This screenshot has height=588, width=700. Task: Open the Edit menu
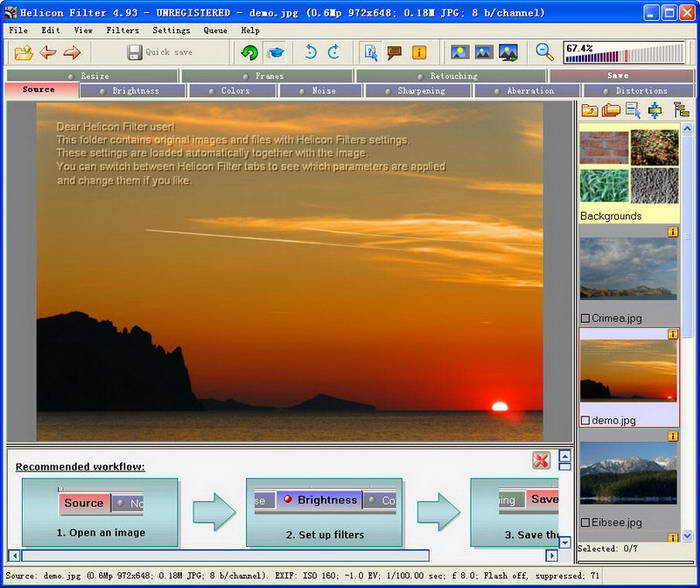click(50, 30)
